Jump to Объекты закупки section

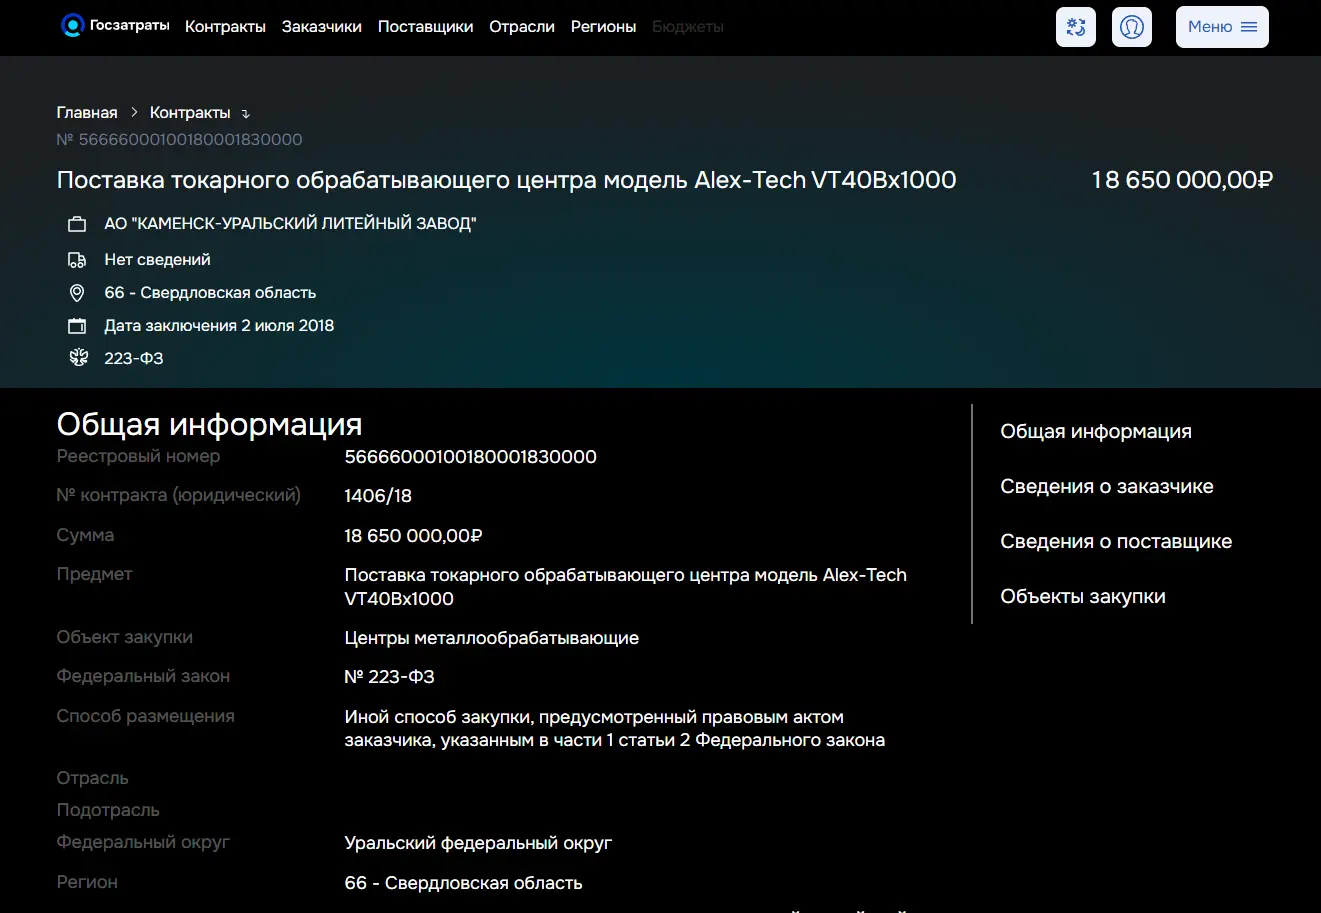pyautogui.click(x=1083, y=597)
